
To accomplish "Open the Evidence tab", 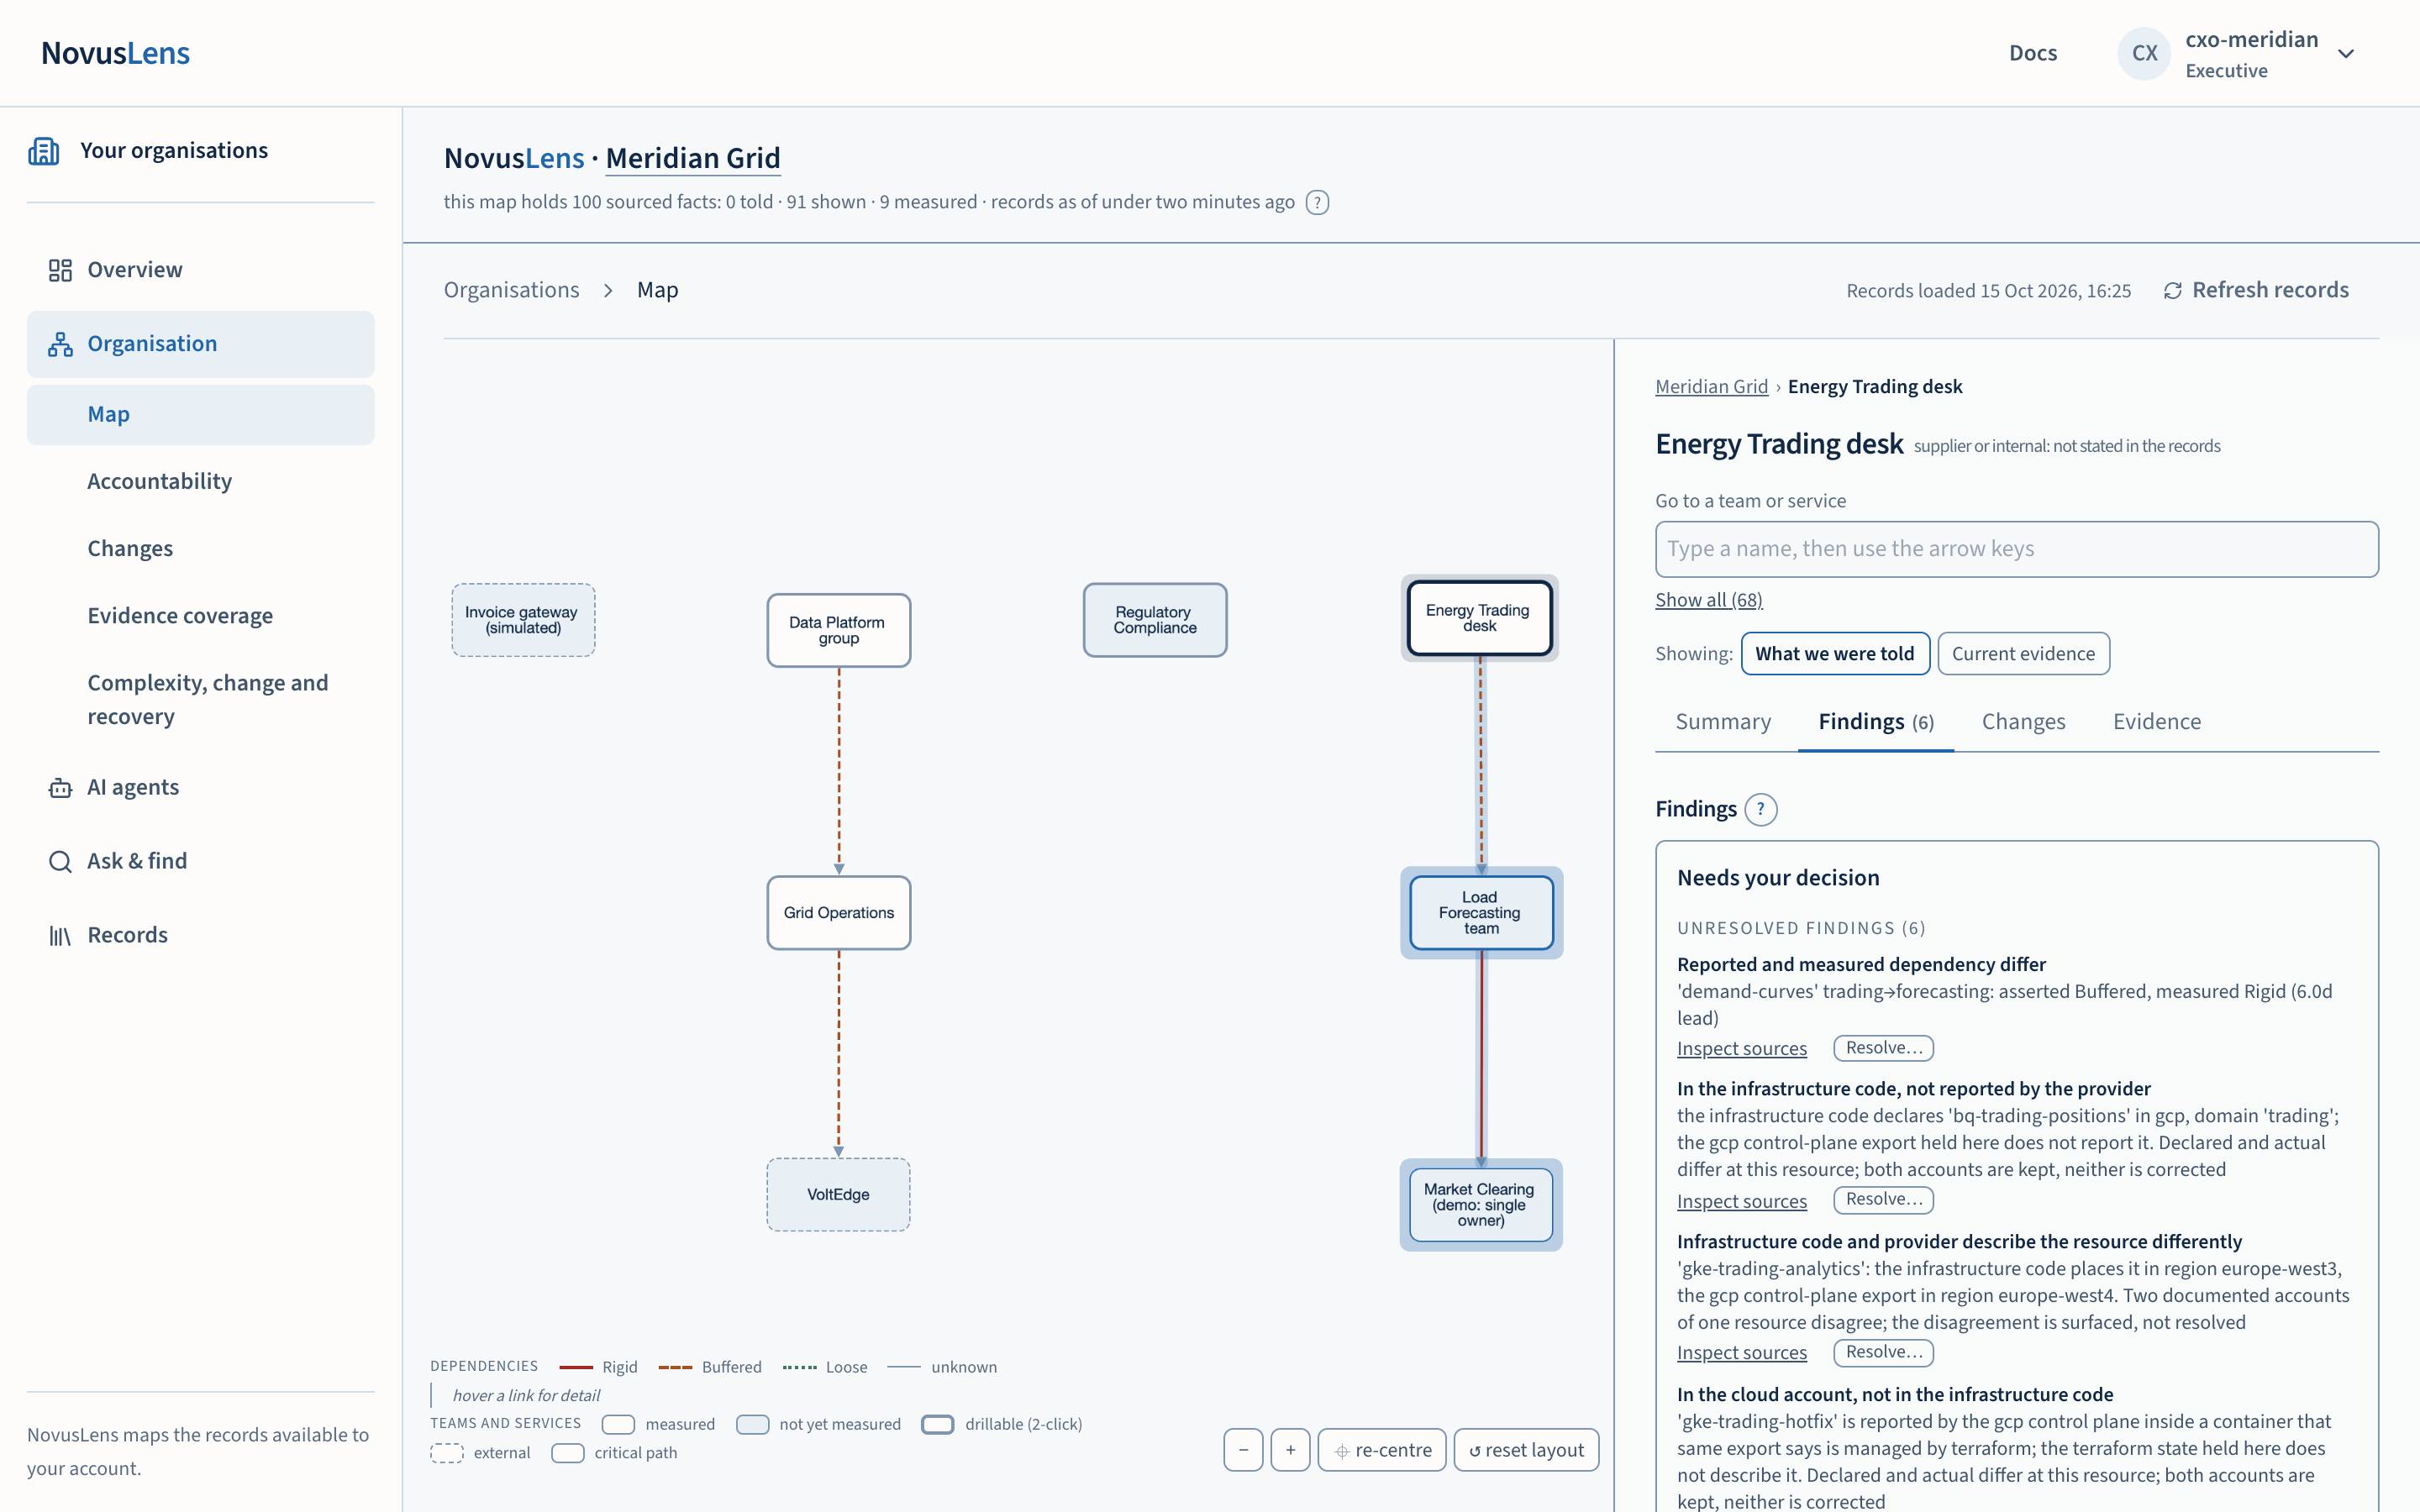I will [2157, 722].
